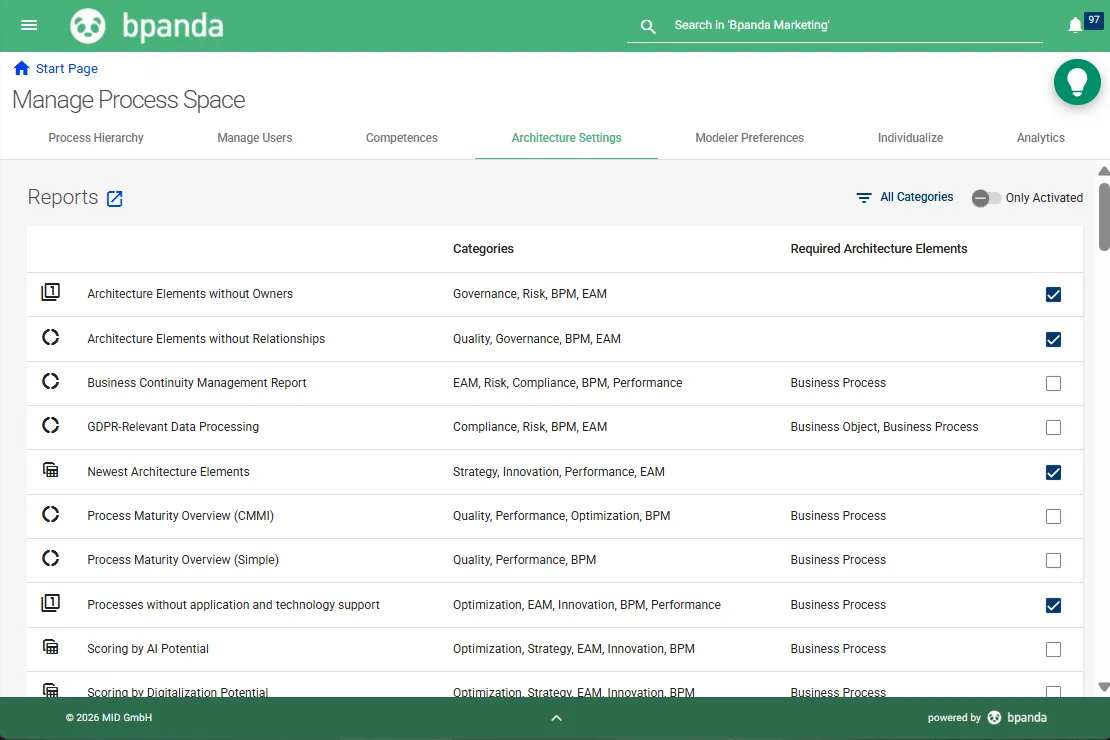This screenshot has width=1110, height=740.
Task: Click the Start Page breadcrumb link
Action: (x=66, y=68)
